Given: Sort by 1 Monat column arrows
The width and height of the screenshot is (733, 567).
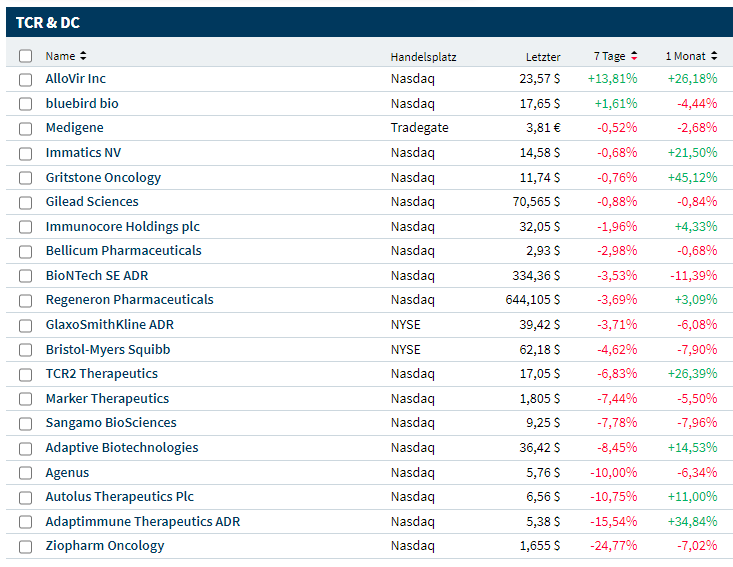Looking at the screenshot, I should pos(714,56).
